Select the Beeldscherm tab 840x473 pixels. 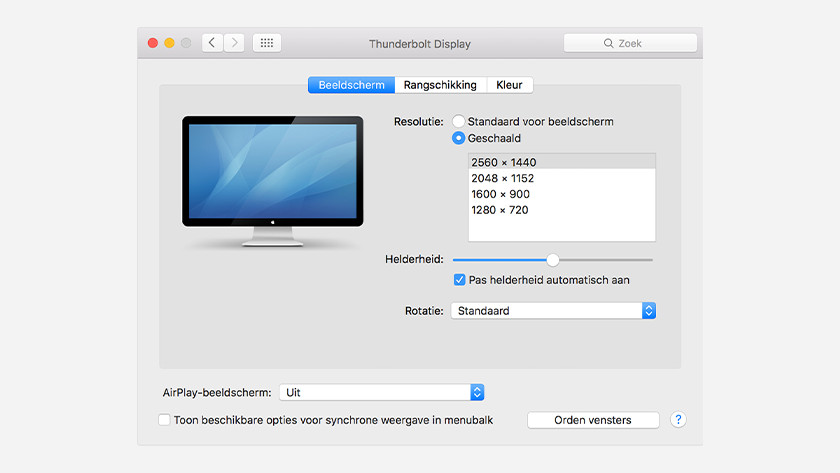pos(351,85)
